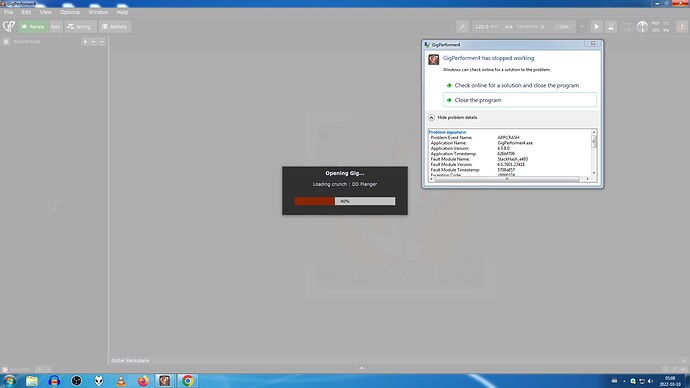Open the View menu
Viewport: 690px width, 388px height.
(46, 12)
